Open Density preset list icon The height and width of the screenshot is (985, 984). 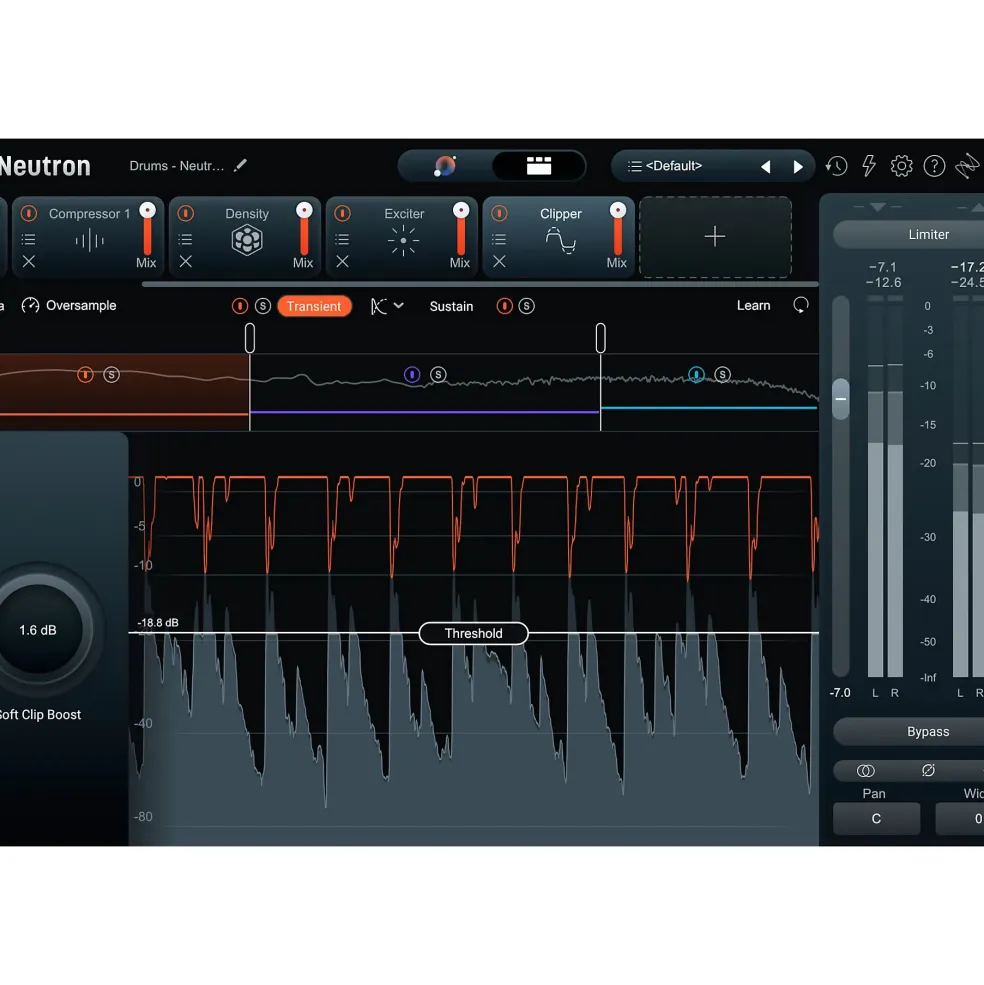[185, 239]
